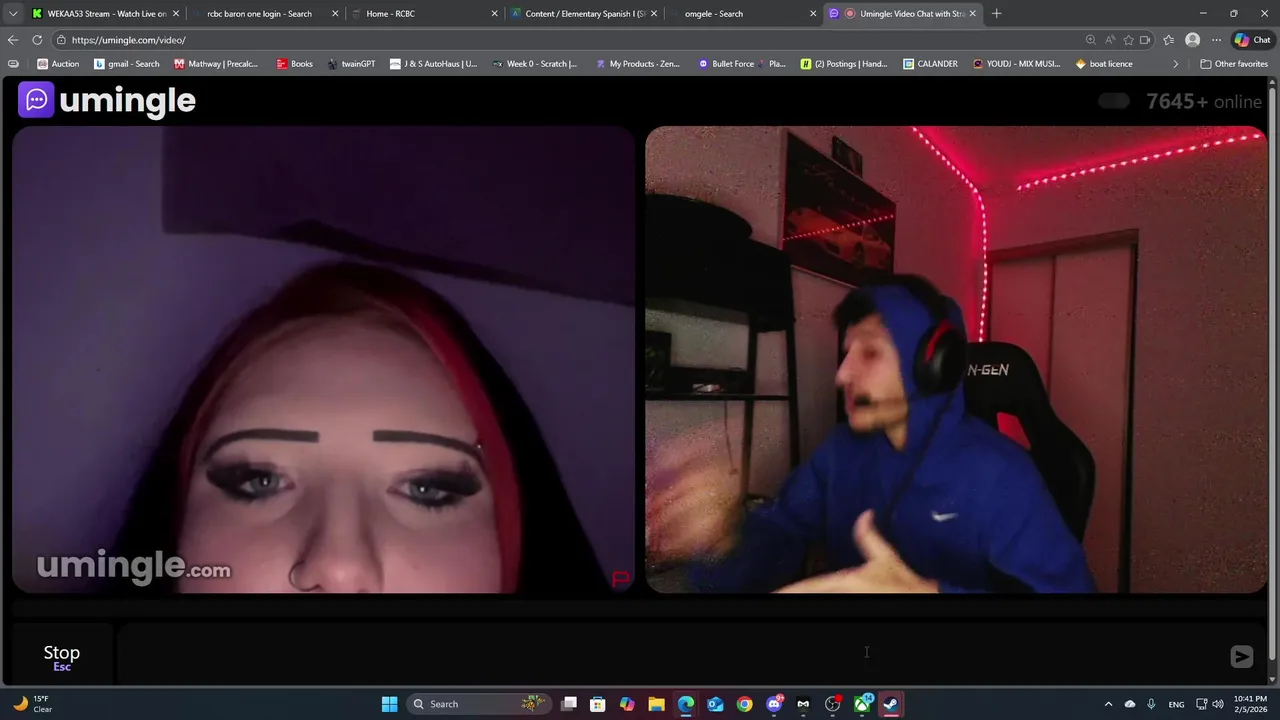Image resolution: width=1280 pixels, height=720 pixels.
Task: Show hidden system tray icons
Action: tap(1108, 704)
